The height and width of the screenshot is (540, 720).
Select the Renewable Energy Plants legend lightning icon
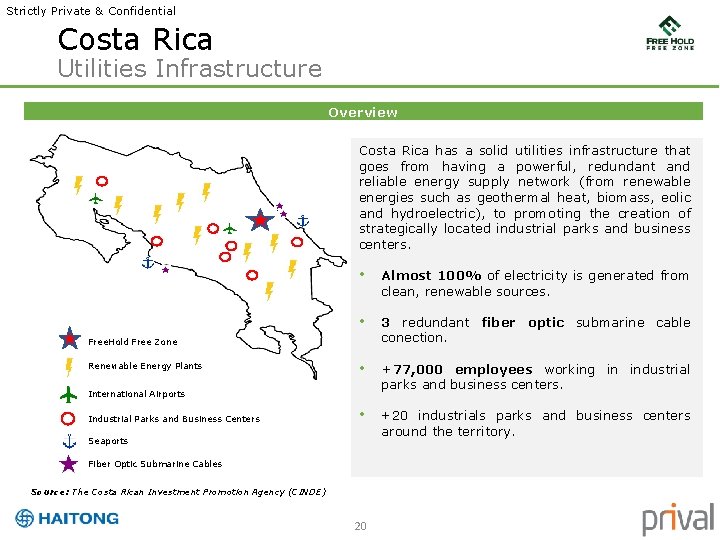pos(69,367)
